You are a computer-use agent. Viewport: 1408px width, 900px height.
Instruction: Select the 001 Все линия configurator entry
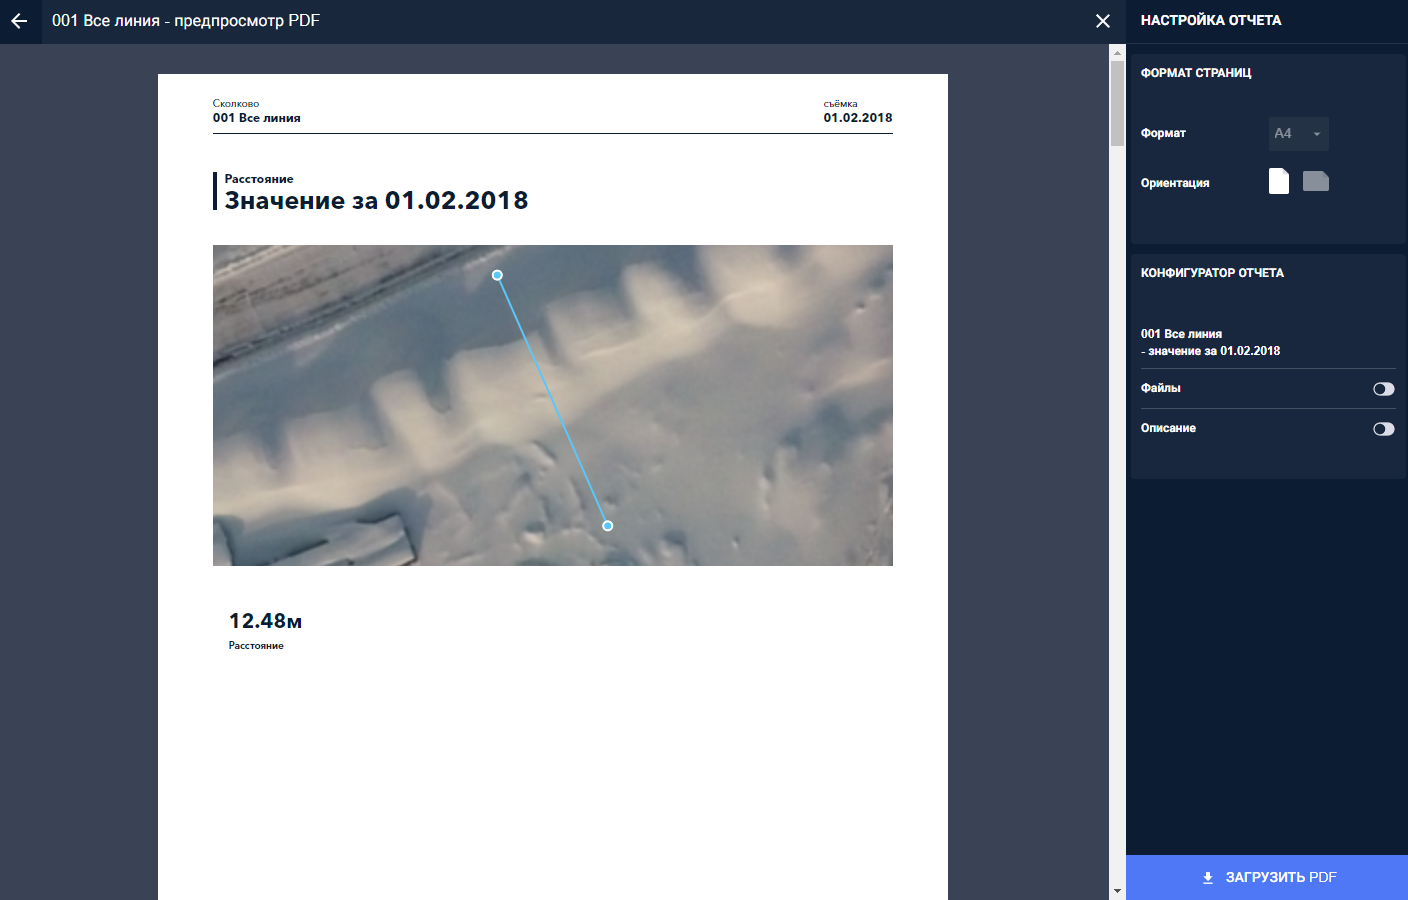(1210, 342)
